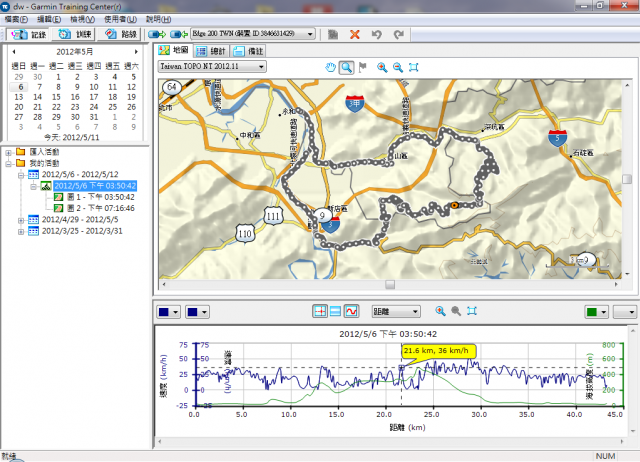The image size is (640, 462).
Task: Open the blank dropdown right of green swatch
Action: [625, 312]
